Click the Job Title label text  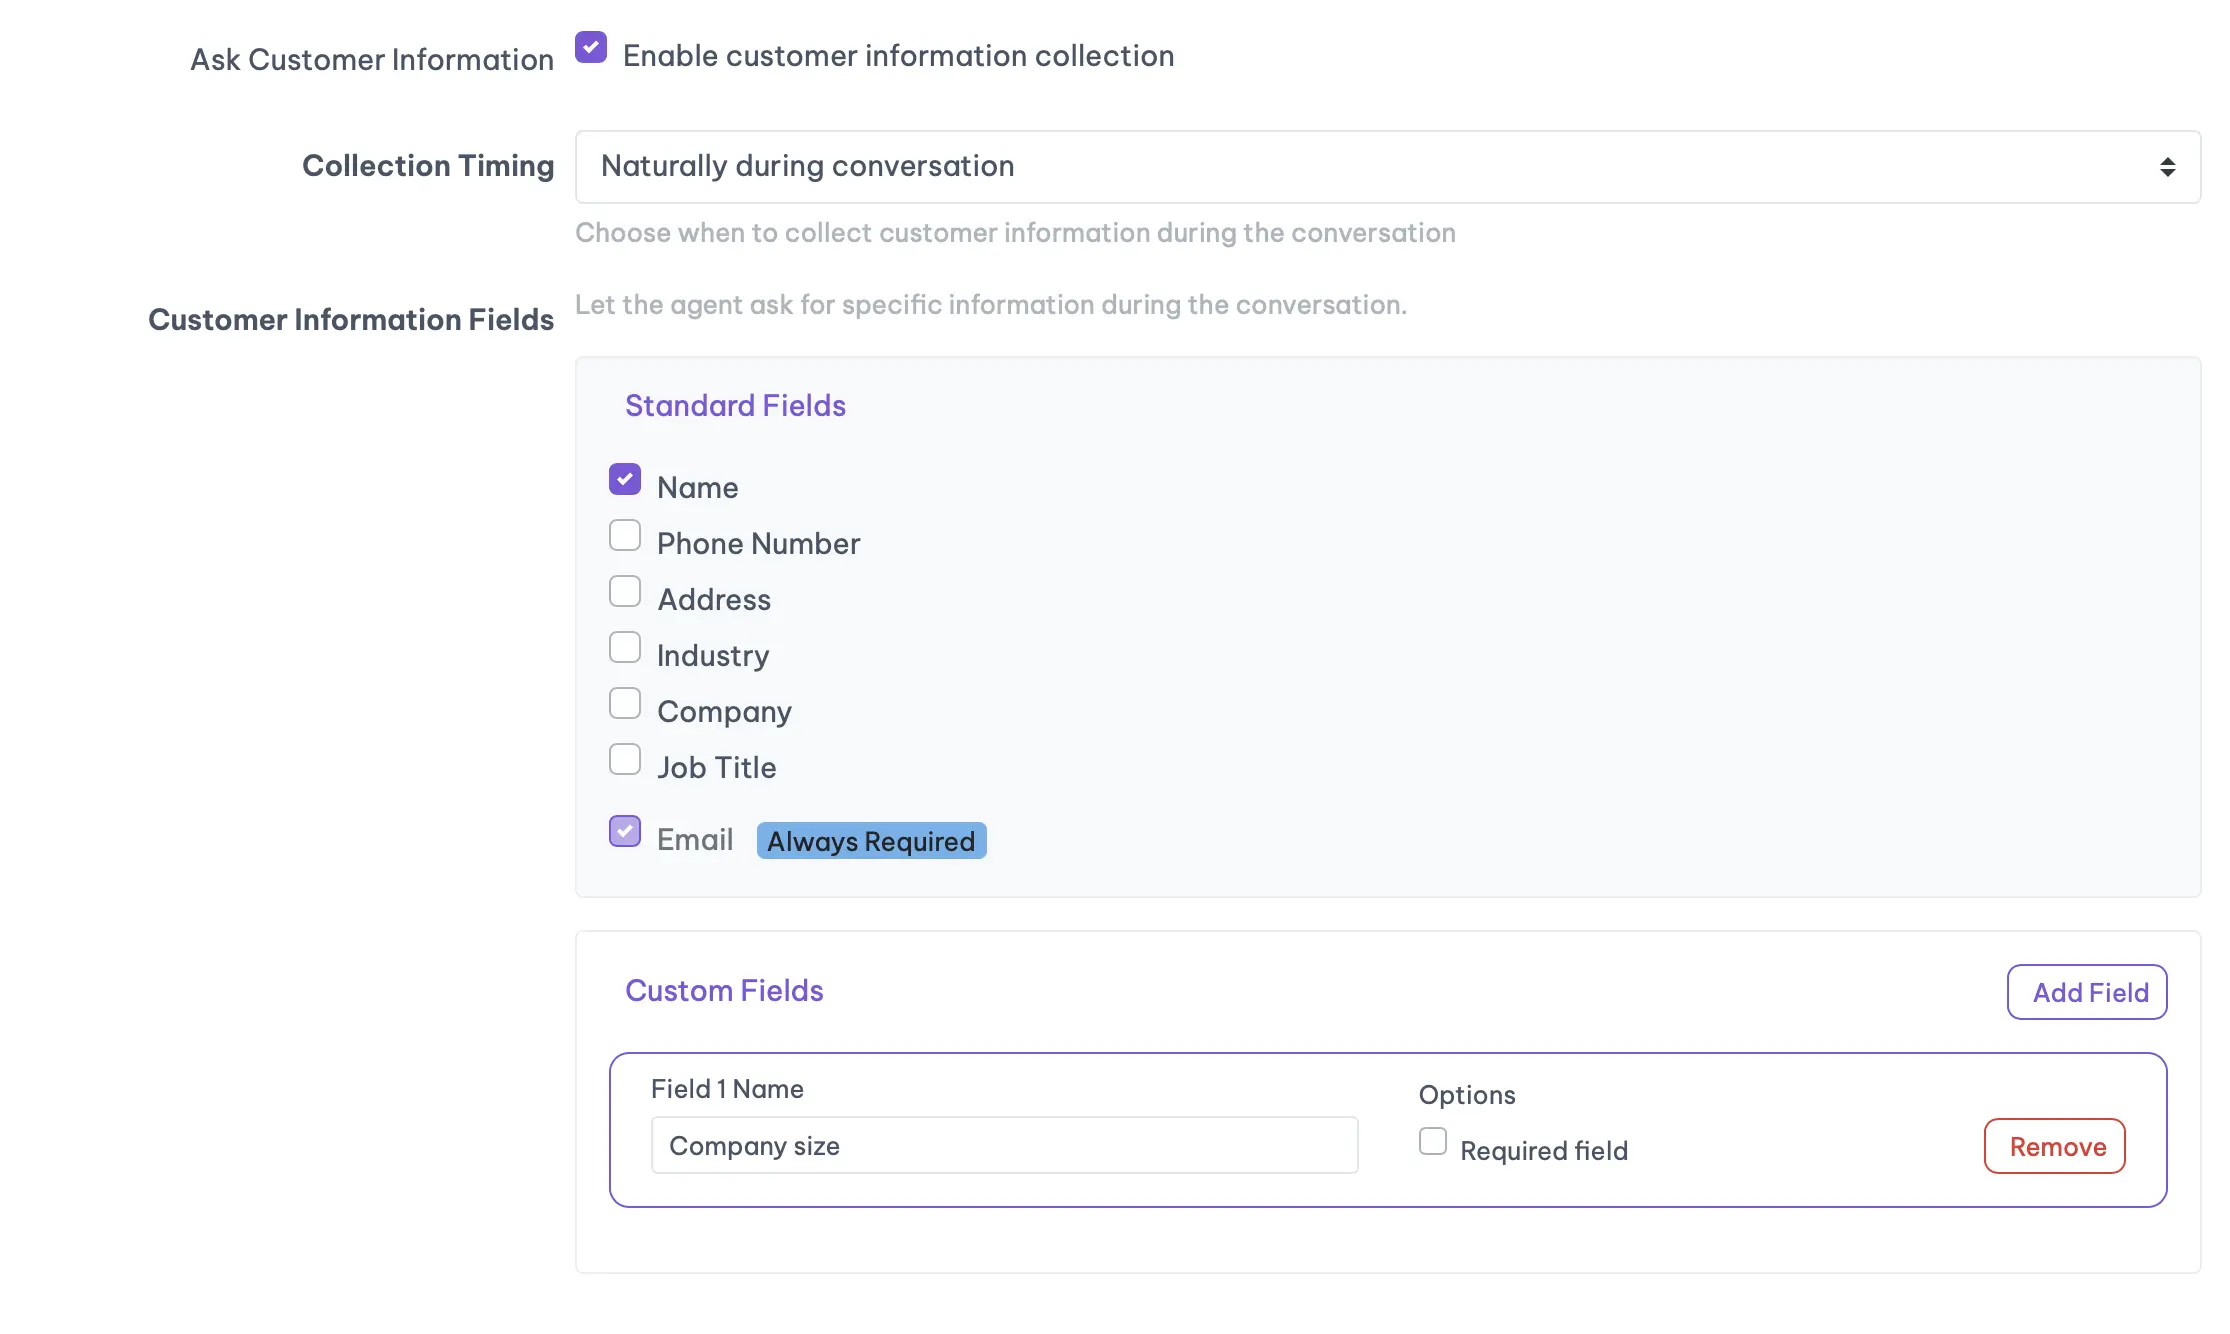click(716, 768)
